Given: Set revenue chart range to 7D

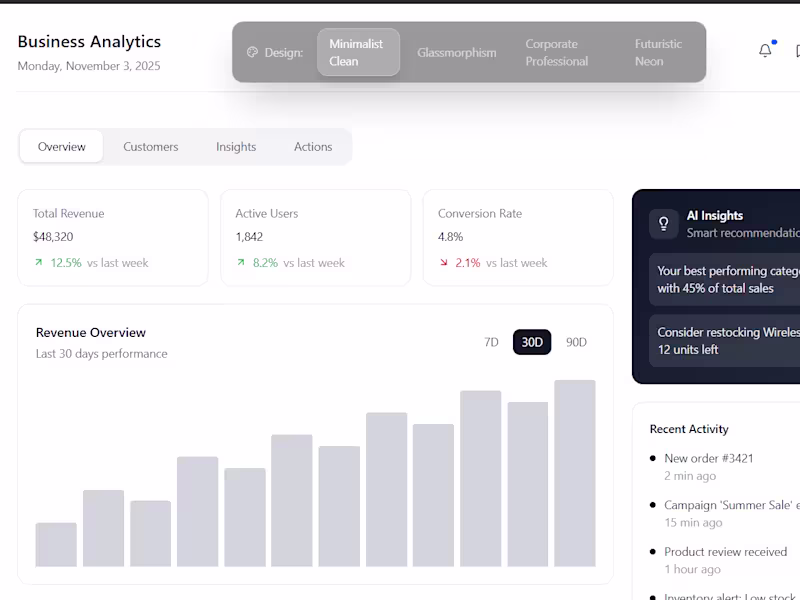Looking at the screenshot, I should pyautogui.click(x=491, y=342).
